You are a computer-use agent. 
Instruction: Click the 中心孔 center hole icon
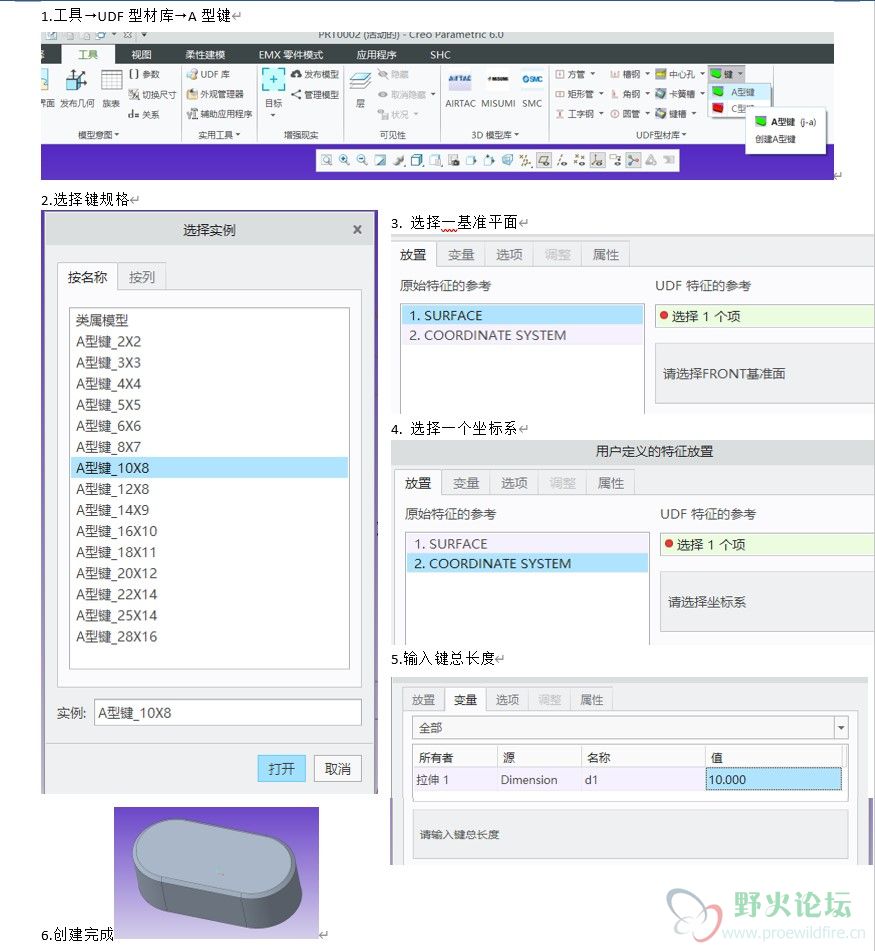661,74
